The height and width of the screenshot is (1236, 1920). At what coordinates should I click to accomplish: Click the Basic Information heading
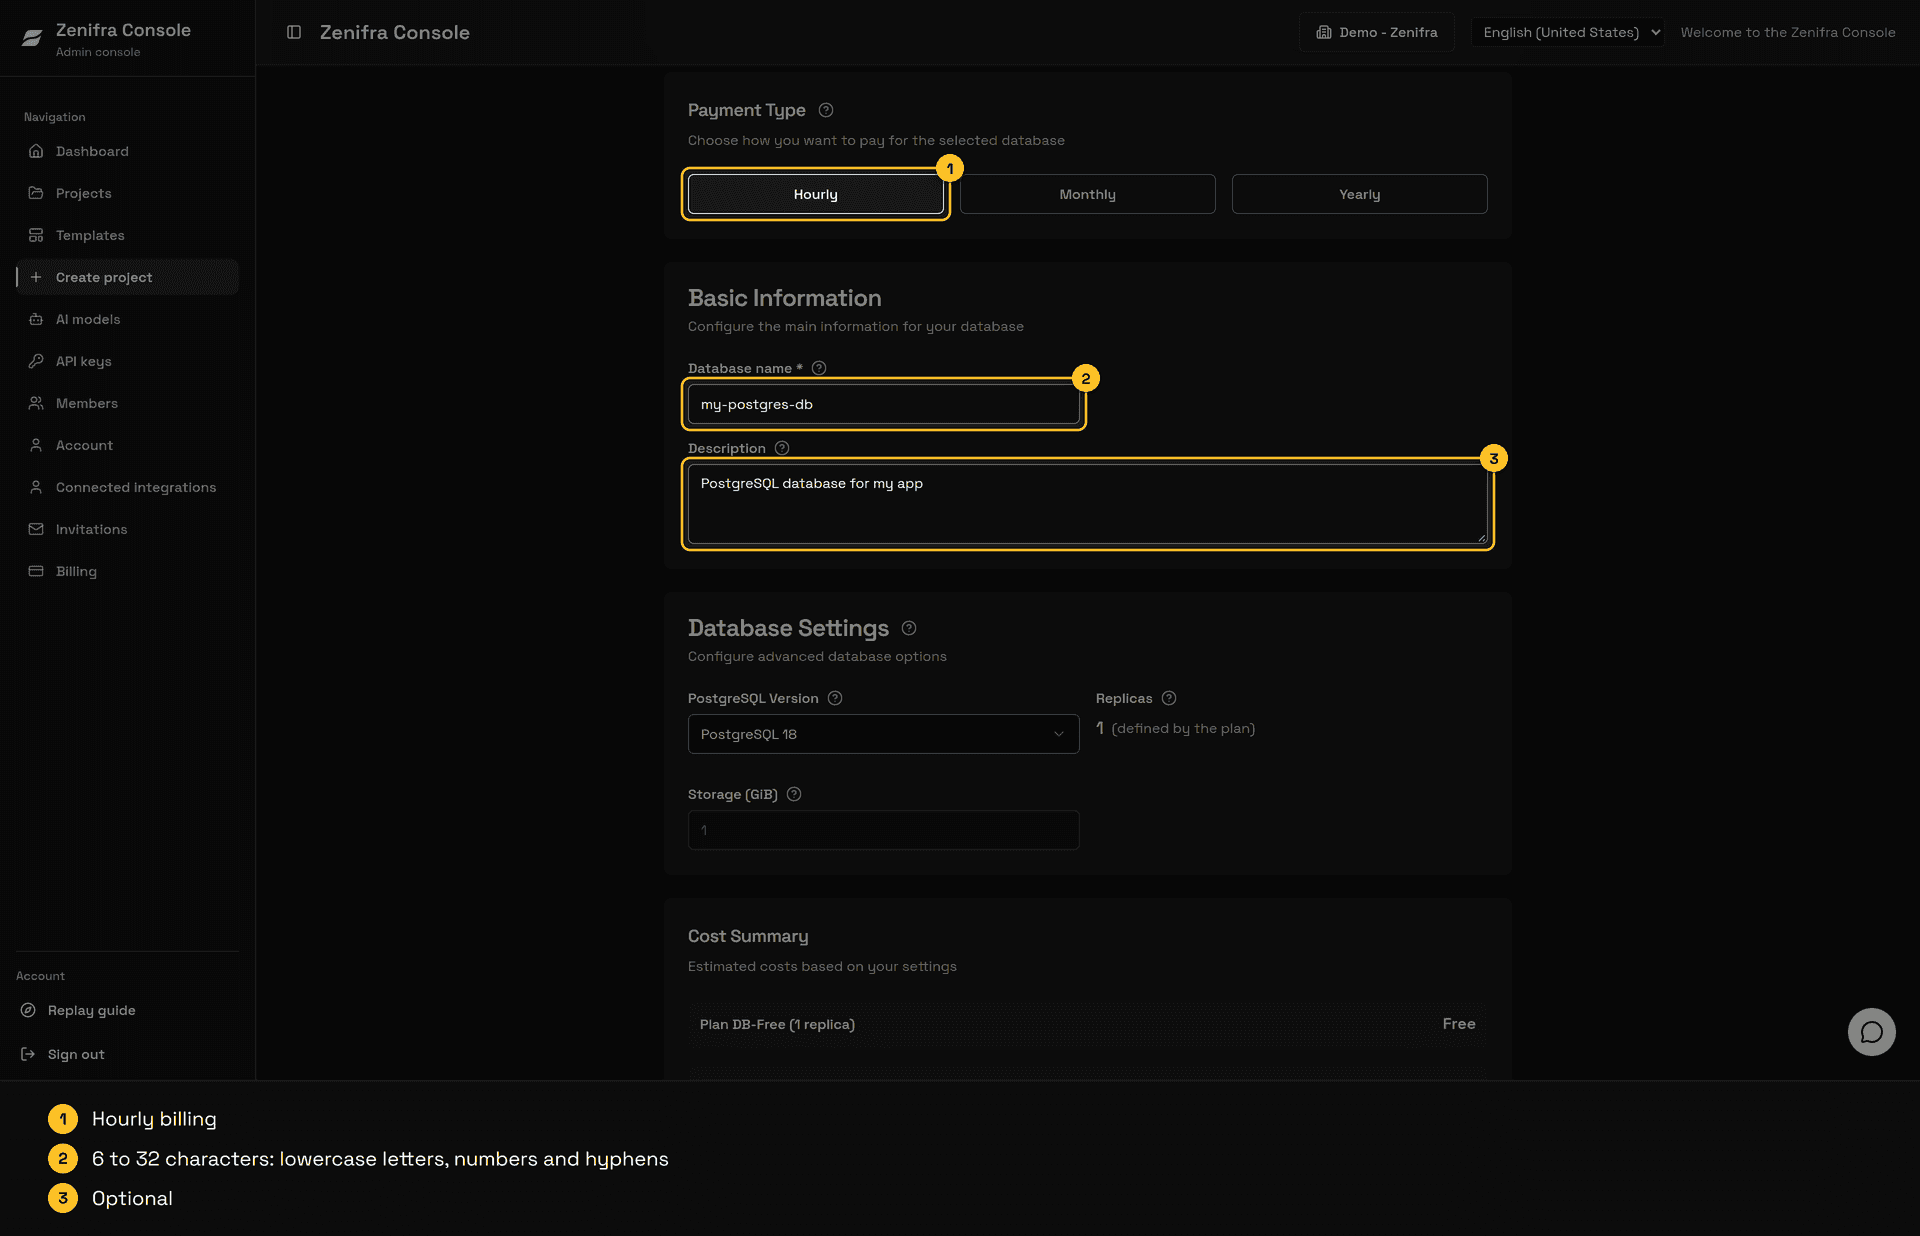pyautogui.click(x=785, y=298)
